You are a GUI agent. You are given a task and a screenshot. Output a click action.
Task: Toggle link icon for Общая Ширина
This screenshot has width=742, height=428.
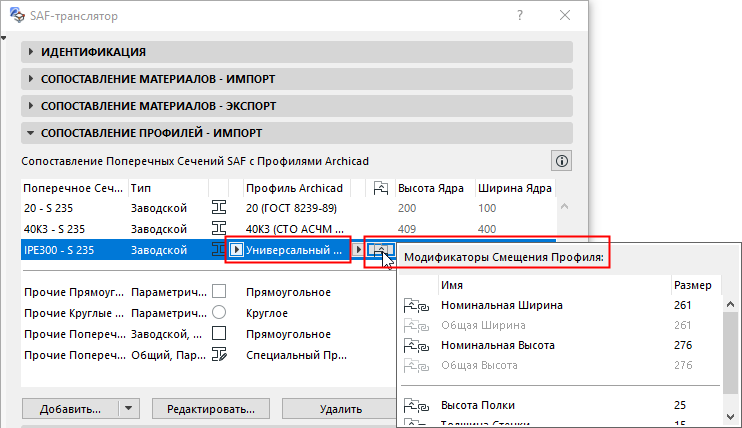(x=416, y=326)
